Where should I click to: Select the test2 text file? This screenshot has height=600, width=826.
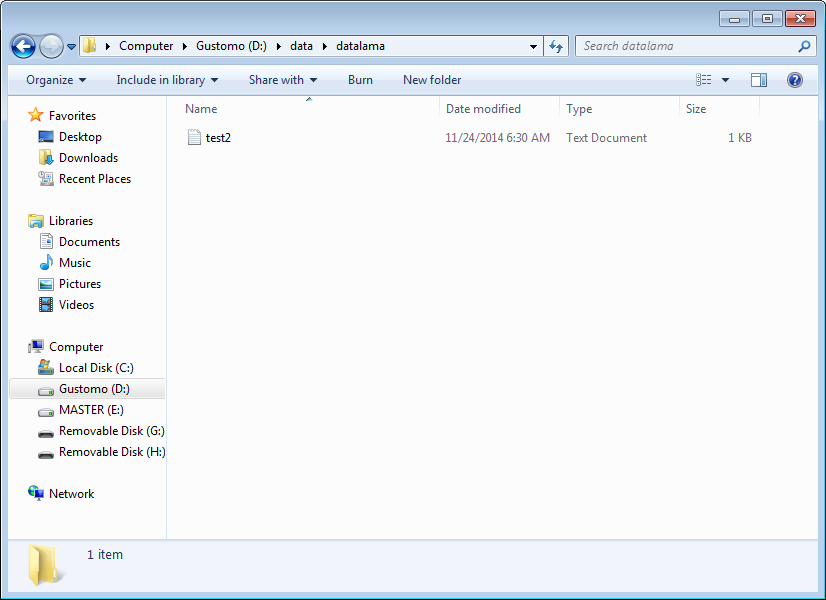coord(218,138)
